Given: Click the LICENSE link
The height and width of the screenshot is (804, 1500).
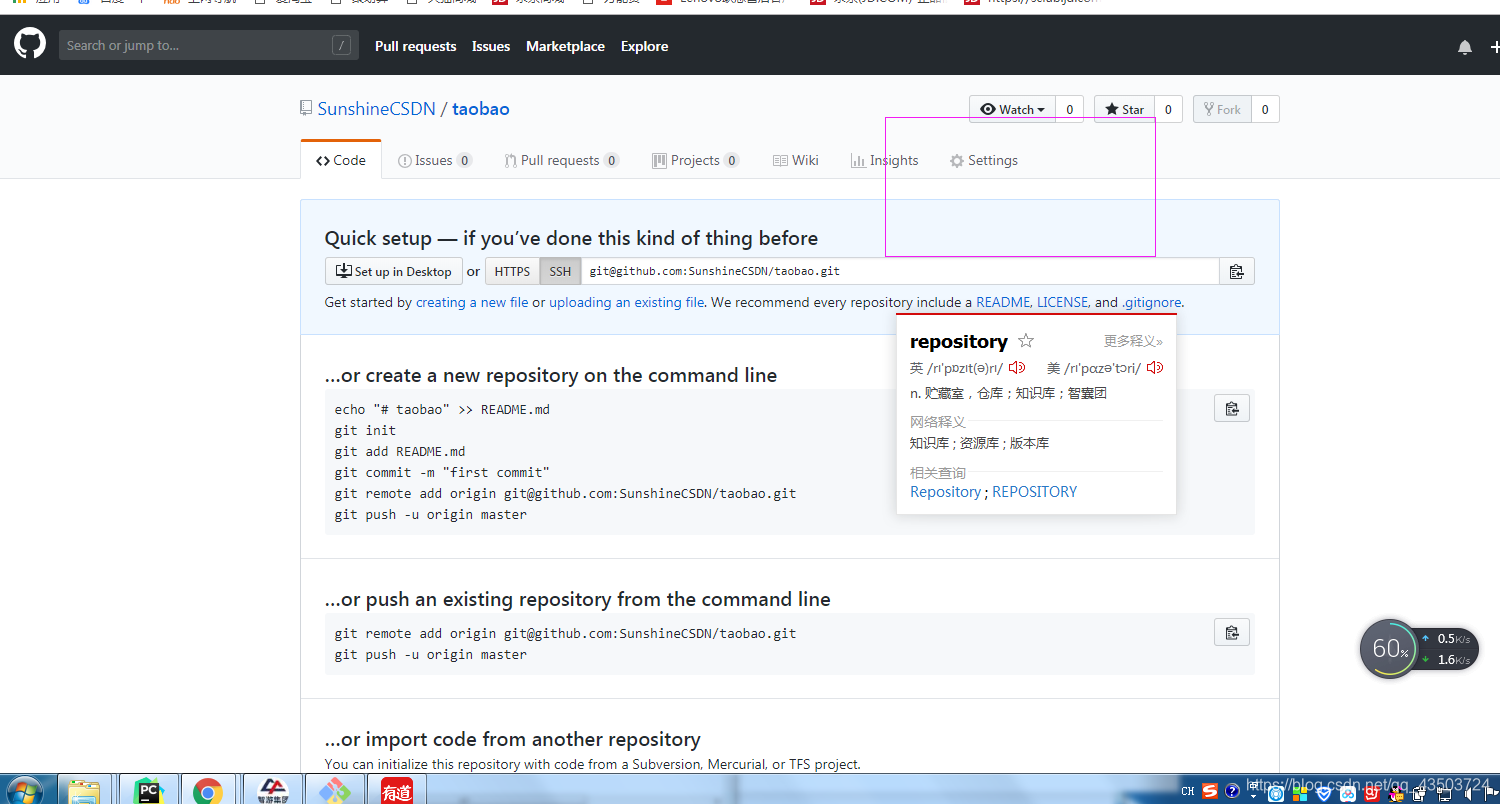Looking at the screenshot, I should click(1062, 302).
